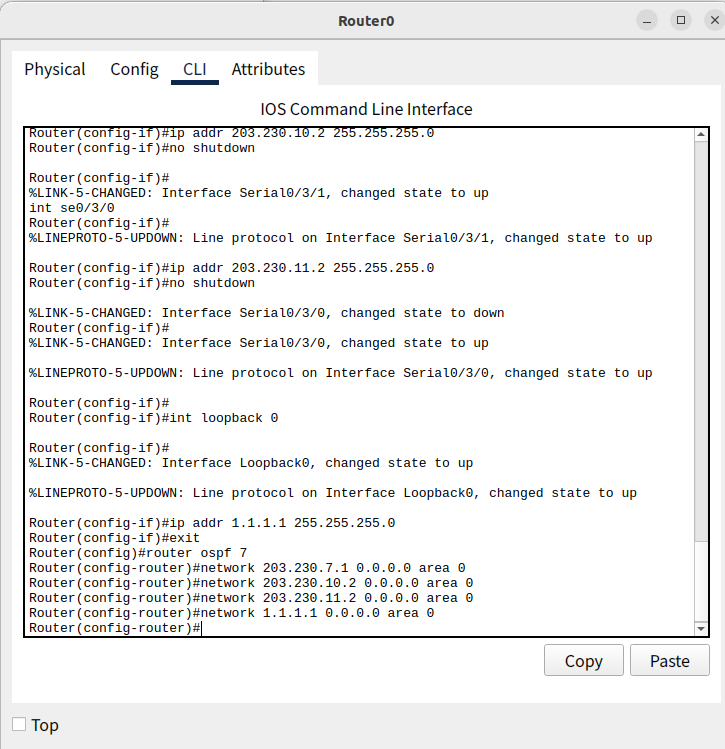Viewport: 725px width, 749px height.
Task: Enable the Top checkbox
Action: (19, 724)
